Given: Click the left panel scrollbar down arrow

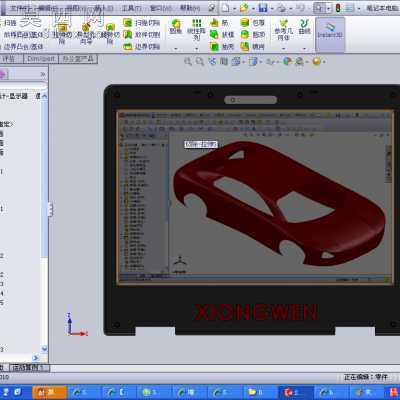Looking at the screenshot, I should [x=44, y=349].
